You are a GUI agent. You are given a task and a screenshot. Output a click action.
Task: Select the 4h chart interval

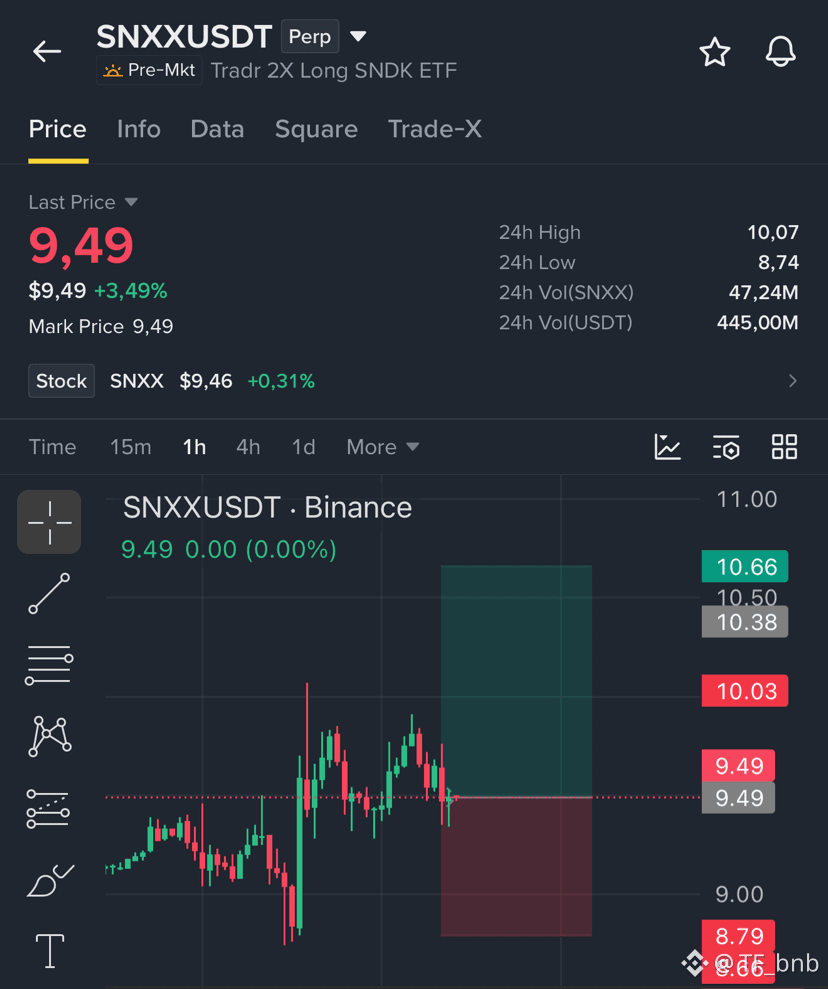(x=248, y=447)
